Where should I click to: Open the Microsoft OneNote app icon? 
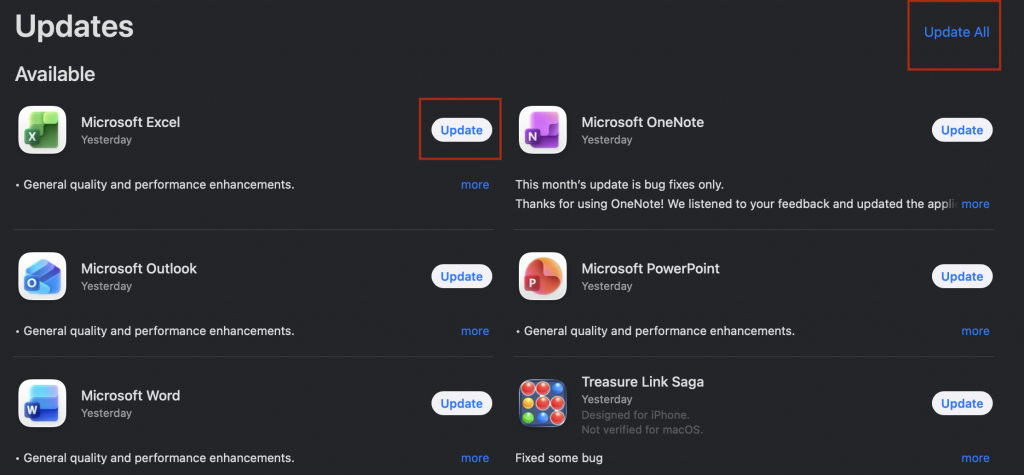coord(543,130)
